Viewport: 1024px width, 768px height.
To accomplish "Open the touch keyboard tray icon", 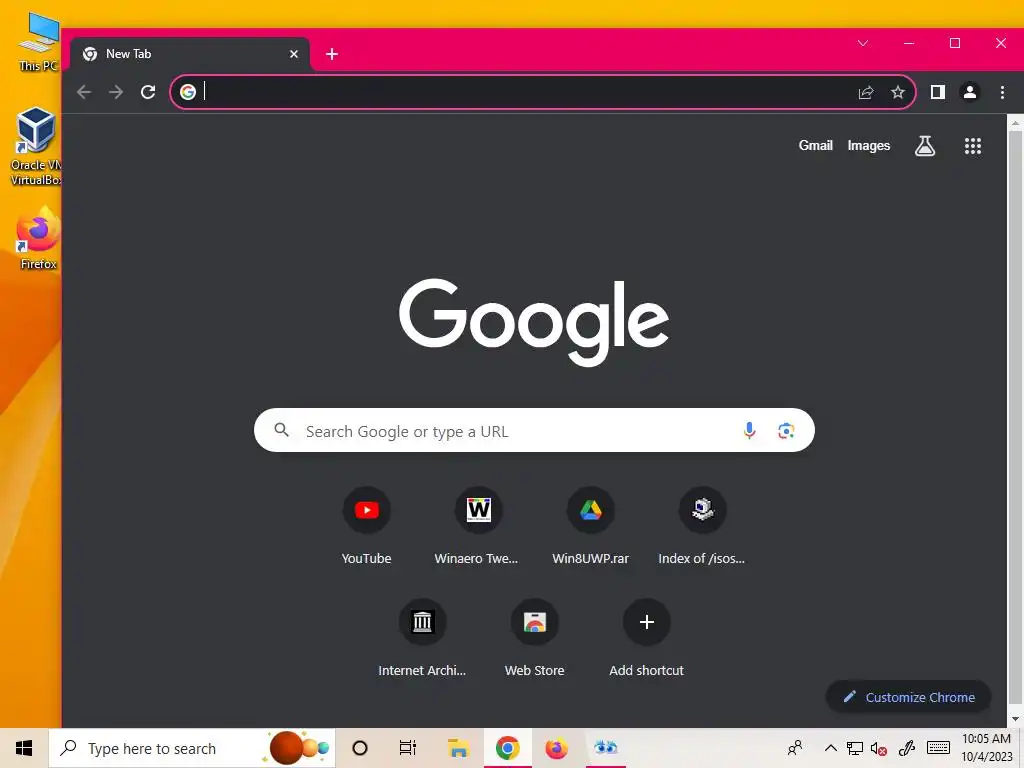I will click(x=938, y=748).
